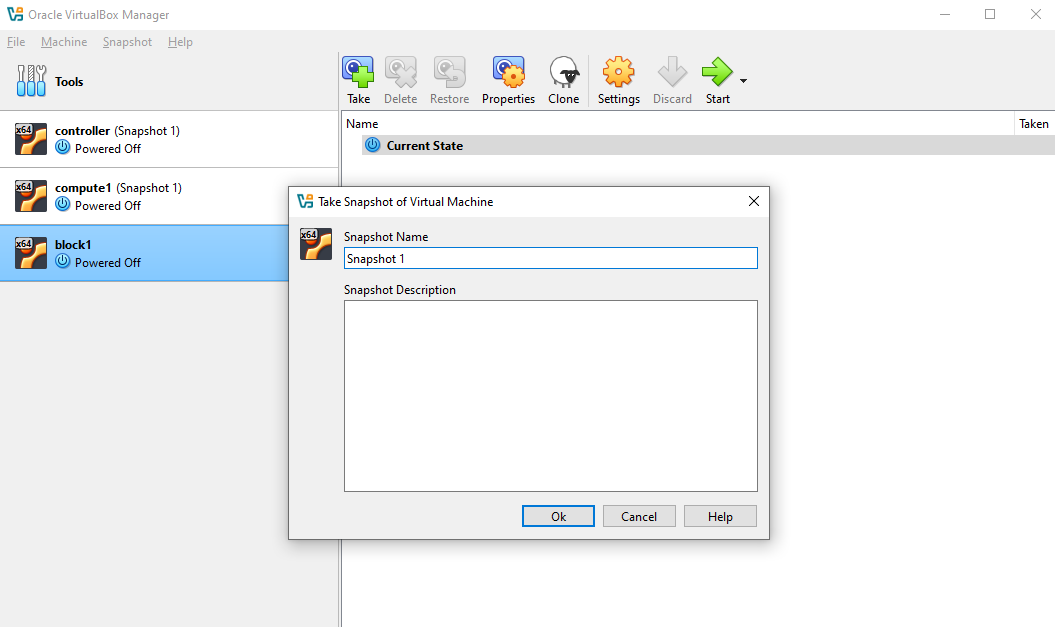Open the Snapshot menu

[x=127, y=42]
